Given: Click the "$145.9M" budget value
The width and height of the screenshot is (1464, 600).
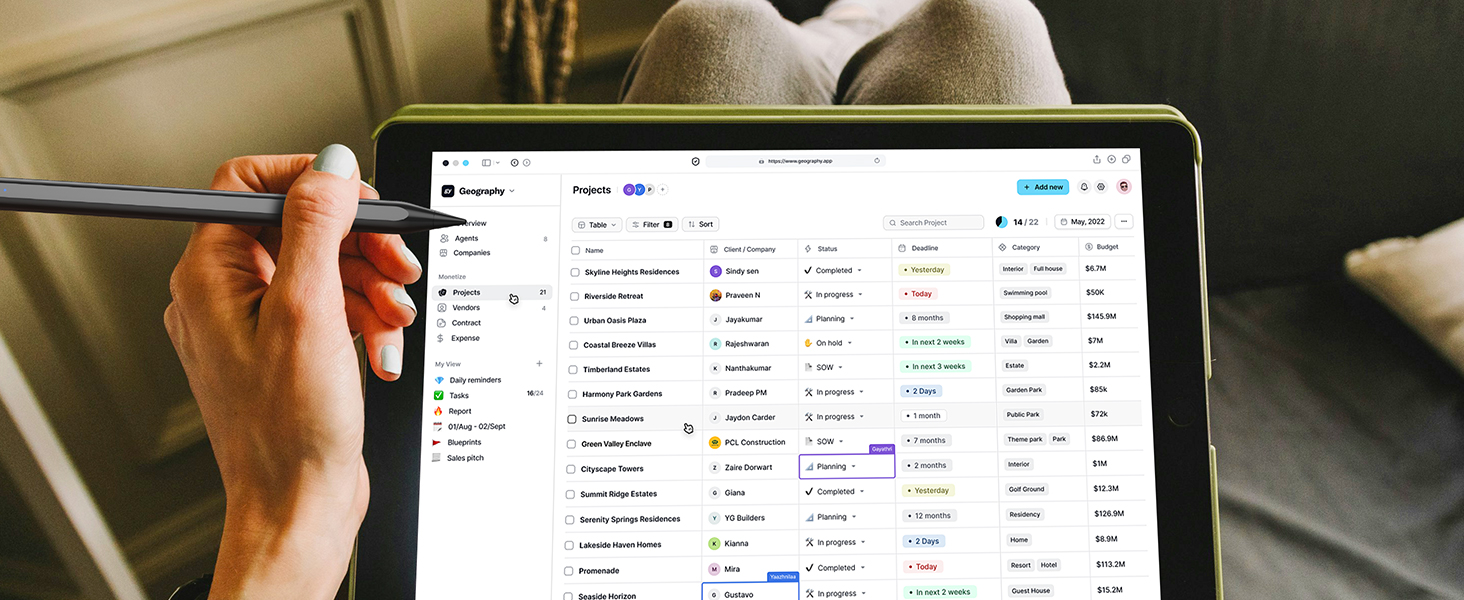Looking at the screenshot, I should 1101,316.
